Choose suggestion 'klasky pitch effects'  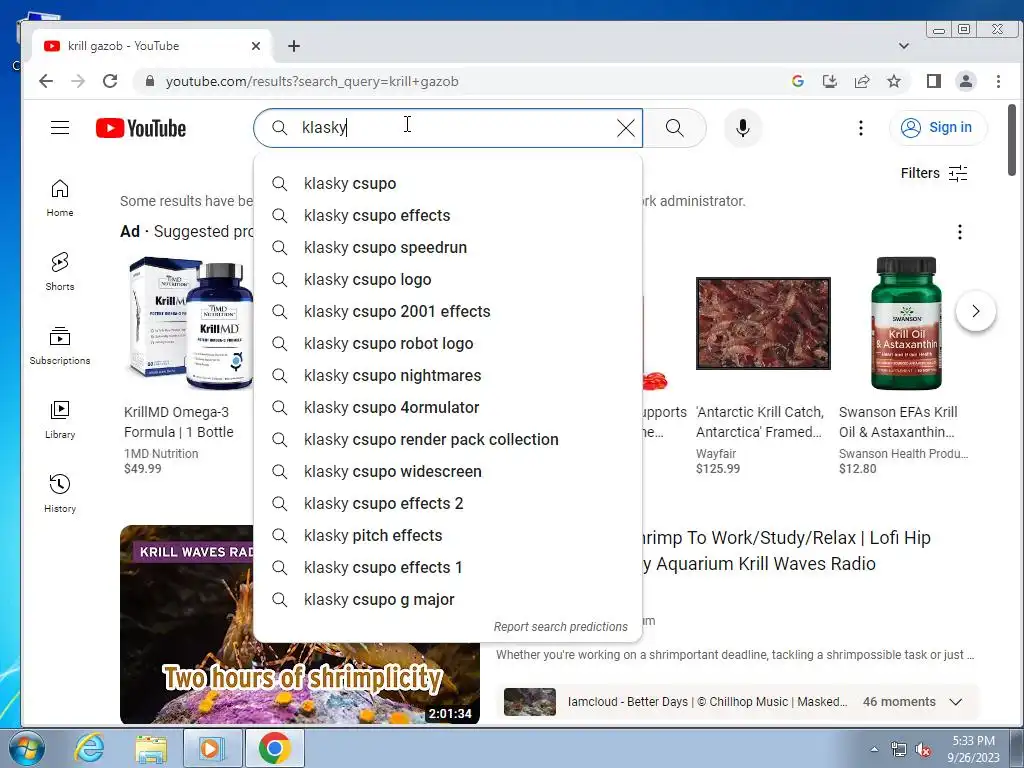tap(448, 536)
